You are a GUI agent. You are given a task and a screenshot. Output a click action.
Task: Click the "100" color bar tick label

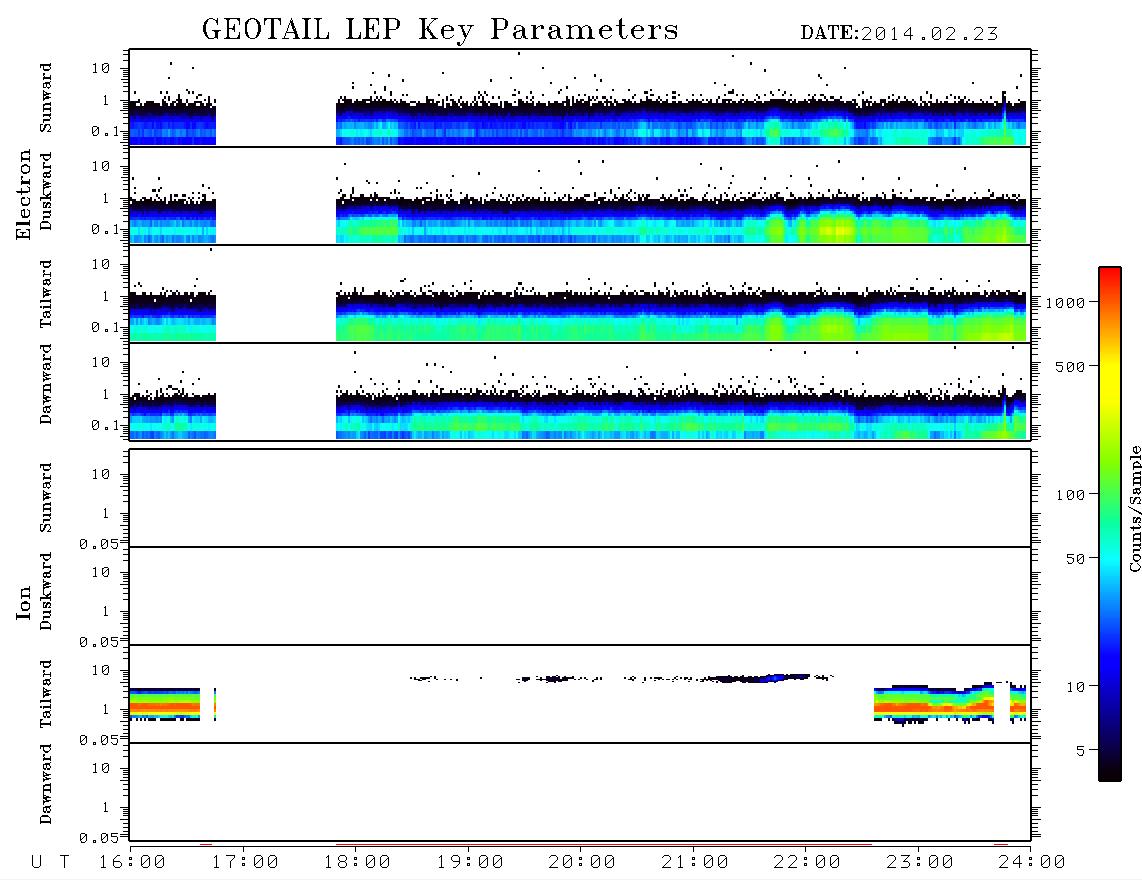click(x=1070, y=495)
